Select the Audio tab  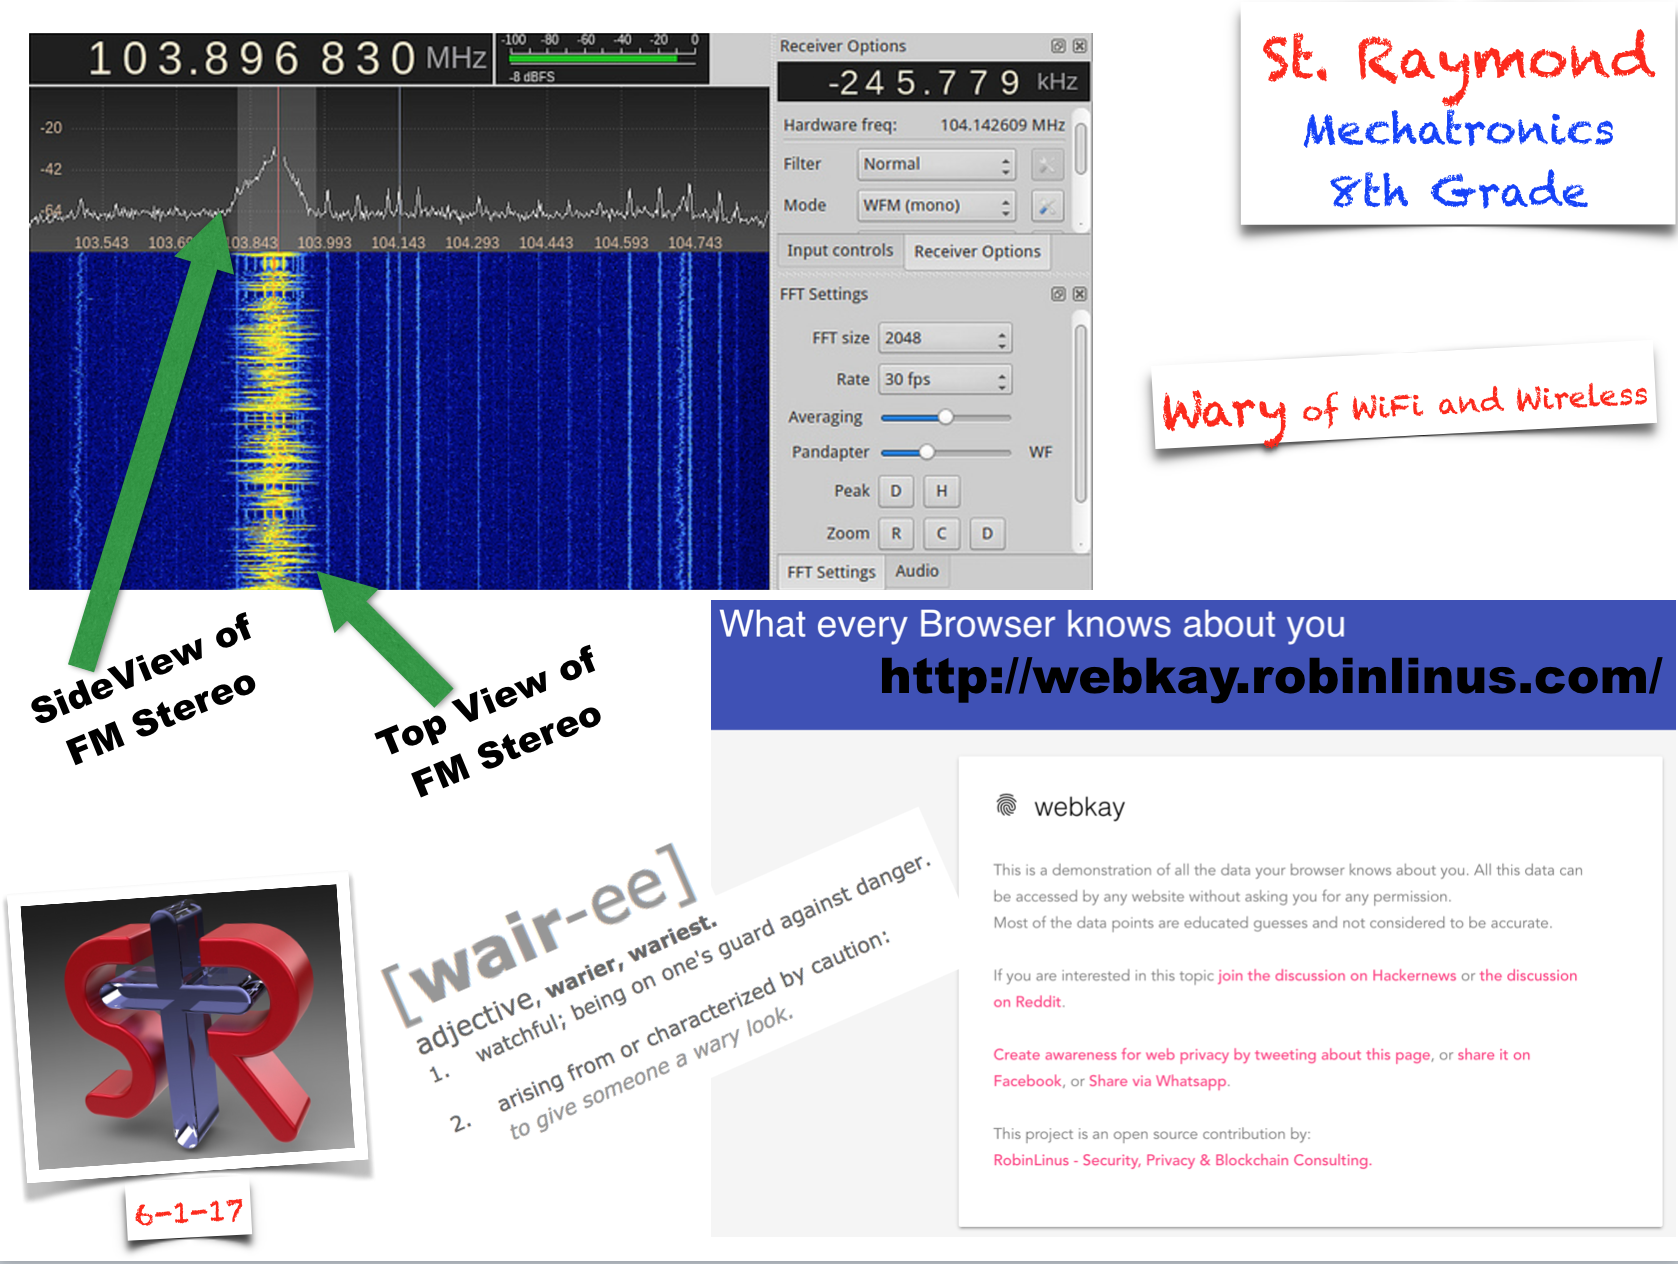[917, 571]
